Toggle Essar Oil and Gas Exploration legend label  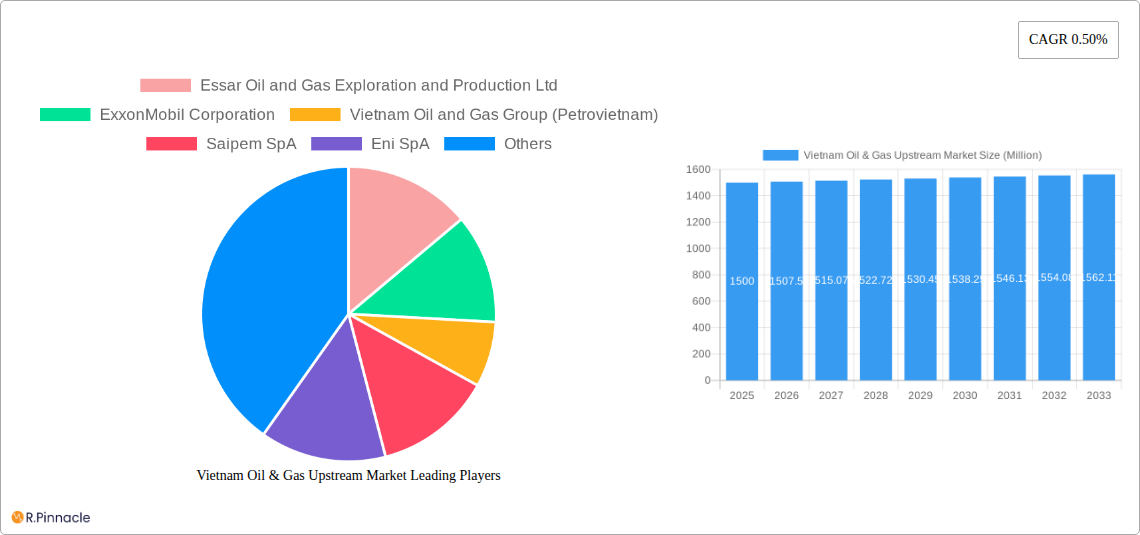point(379,86)
